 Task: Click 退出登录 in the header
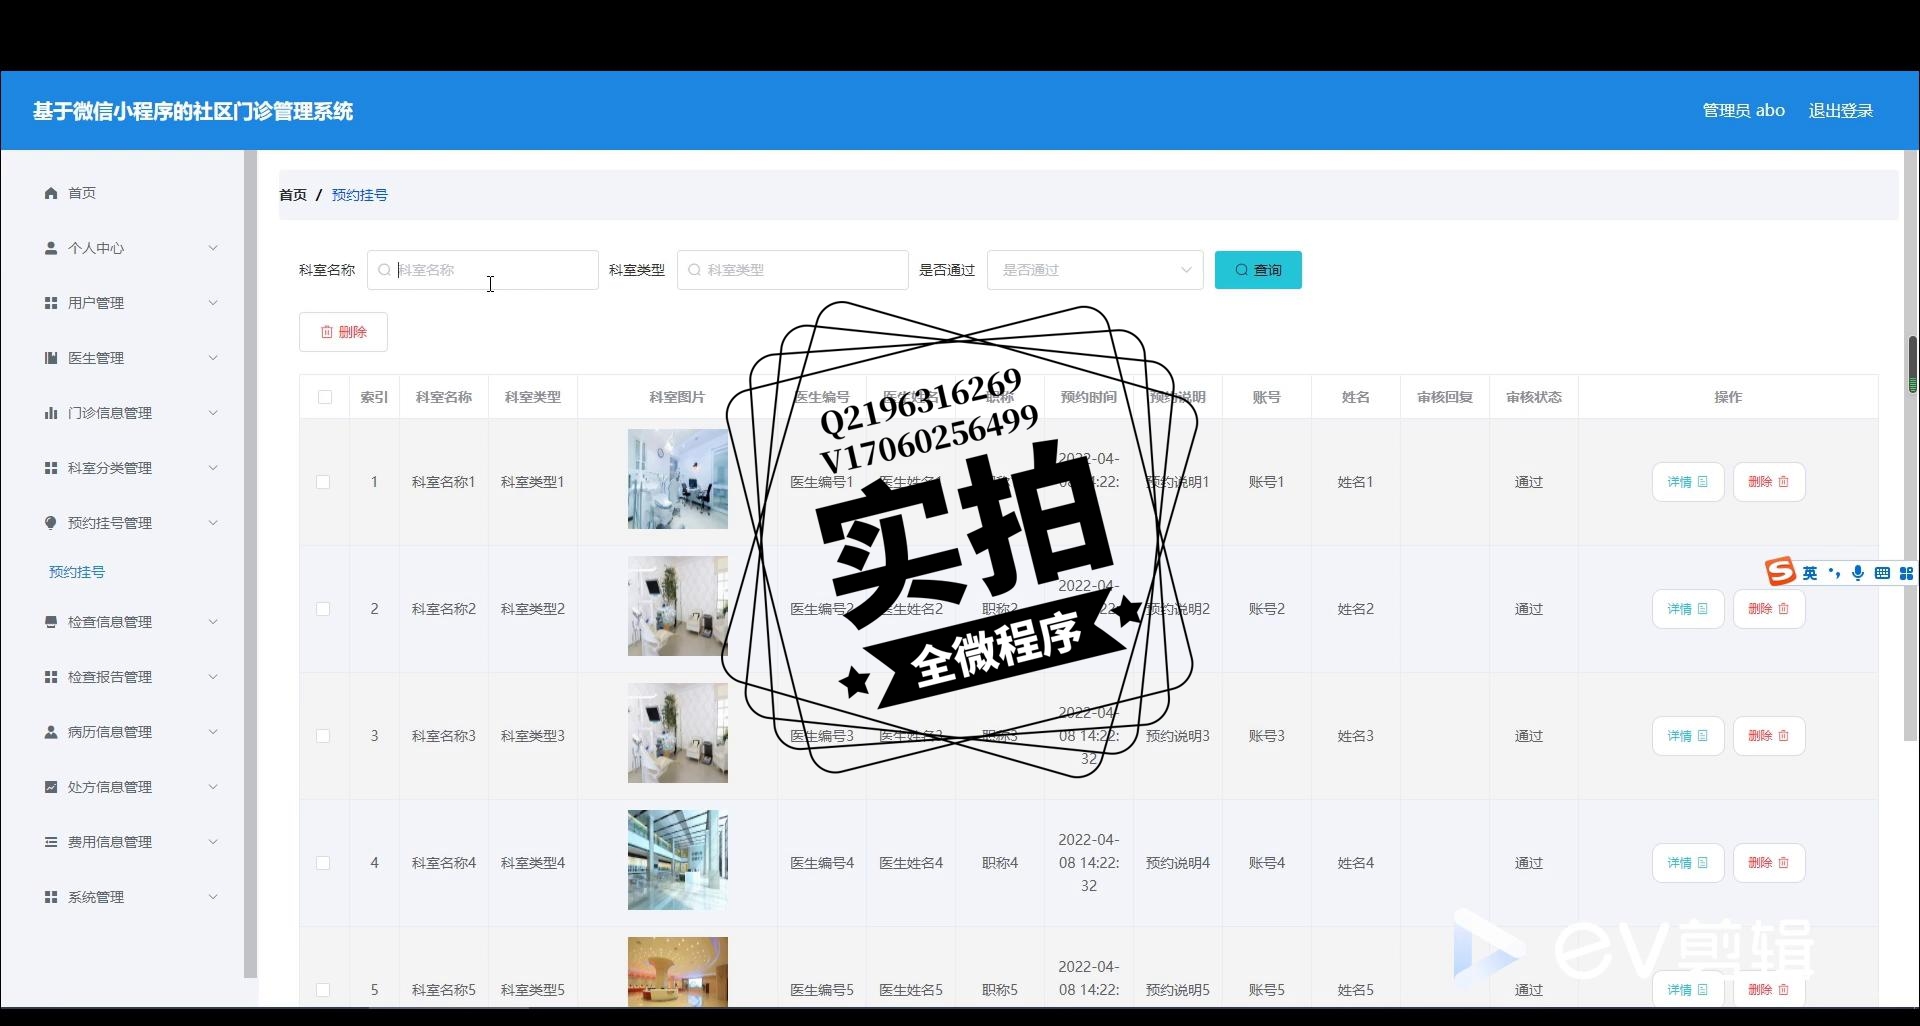(x=1840, y=111)
